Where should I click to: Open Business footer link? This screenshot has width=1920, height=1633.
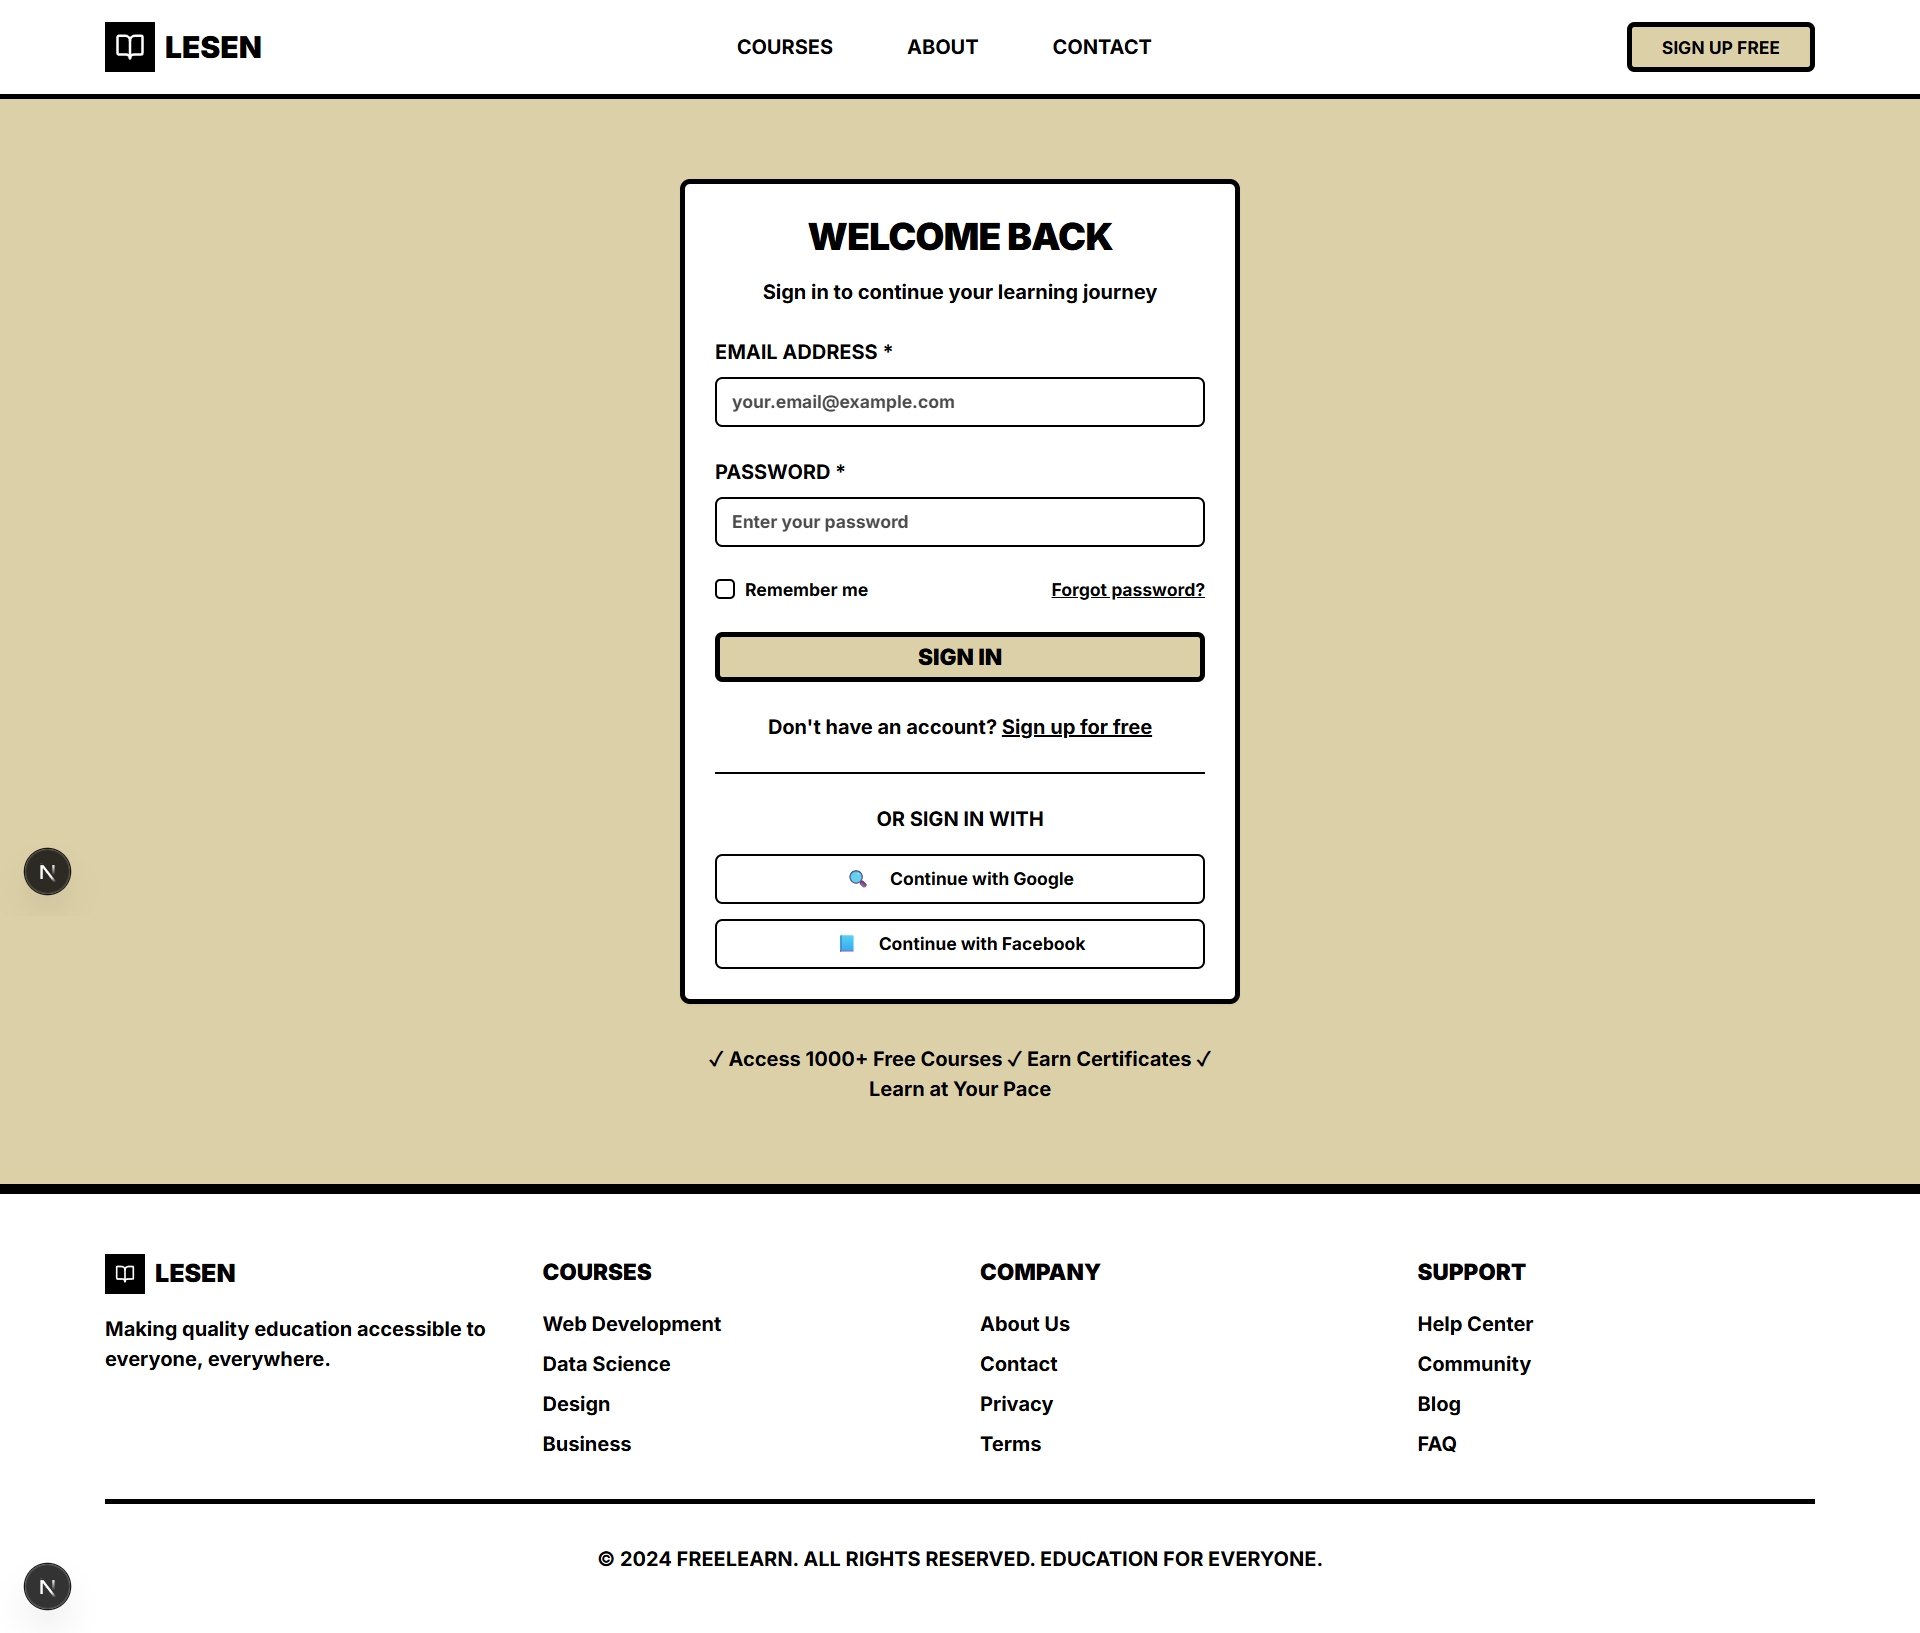tap(587, 1444)
